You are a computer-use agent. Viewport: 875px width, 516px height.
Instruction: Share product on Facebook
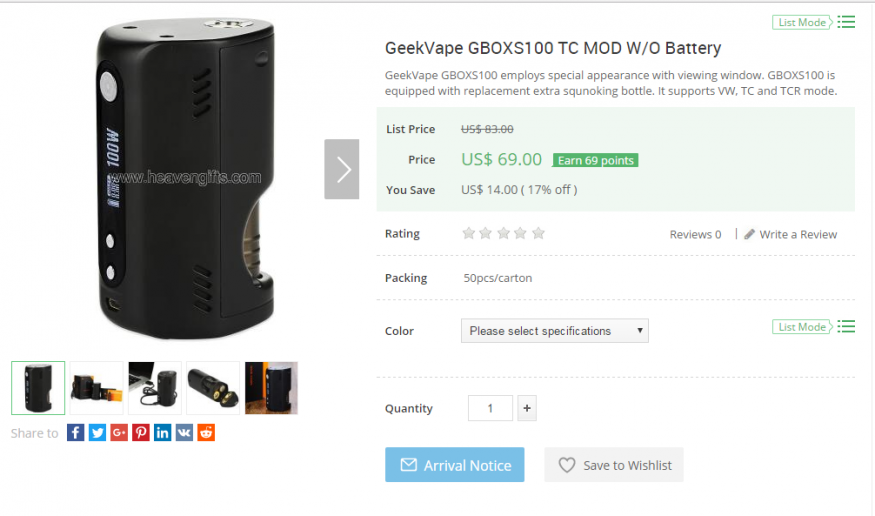click(x=75, y=432)
